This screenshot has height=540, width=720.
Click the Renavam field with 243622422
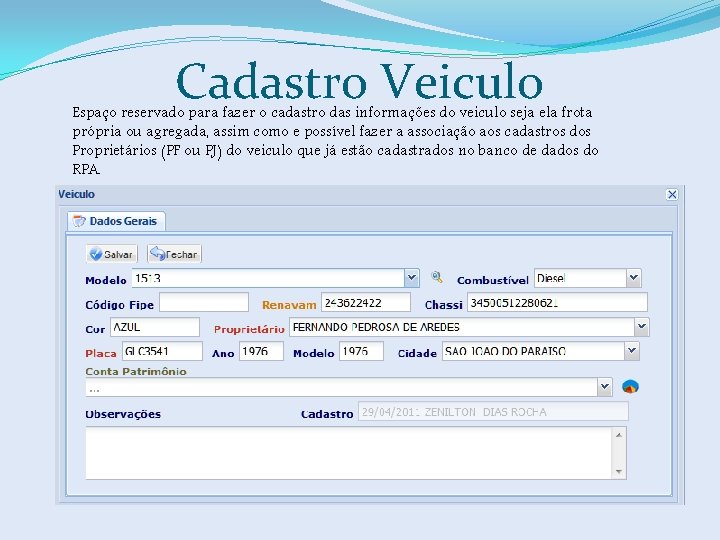tap(366, 303)
